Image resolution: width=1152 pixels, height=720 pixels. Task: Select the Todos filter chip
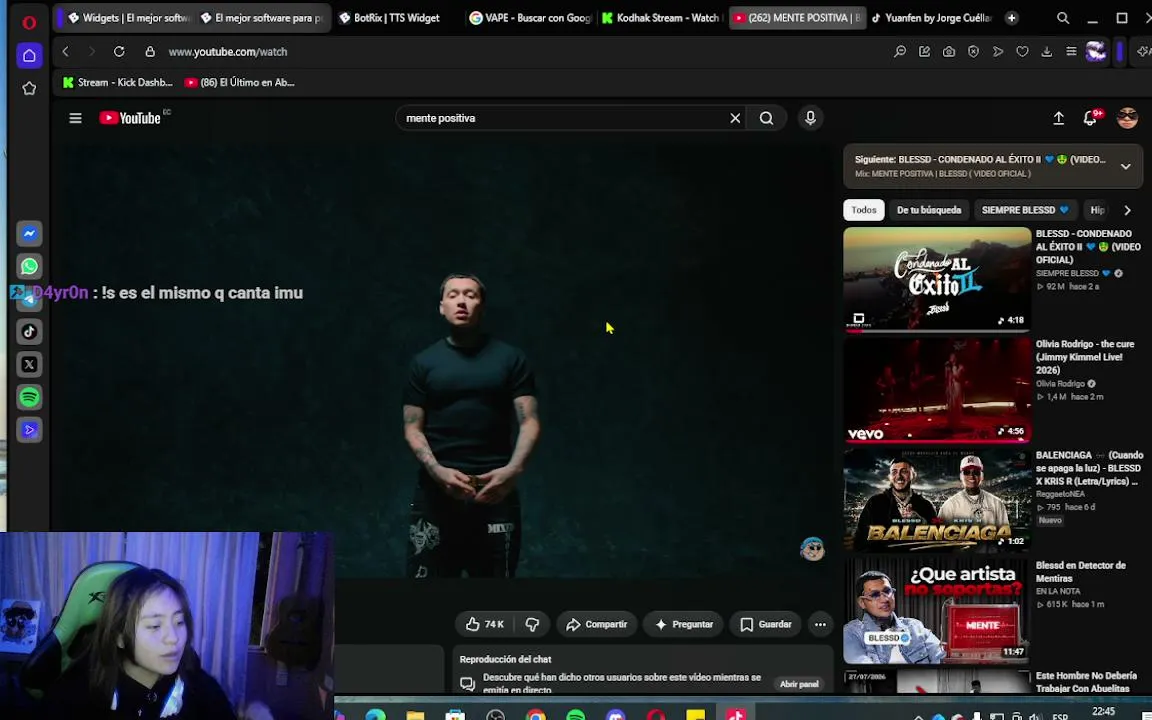pos(863,209)
